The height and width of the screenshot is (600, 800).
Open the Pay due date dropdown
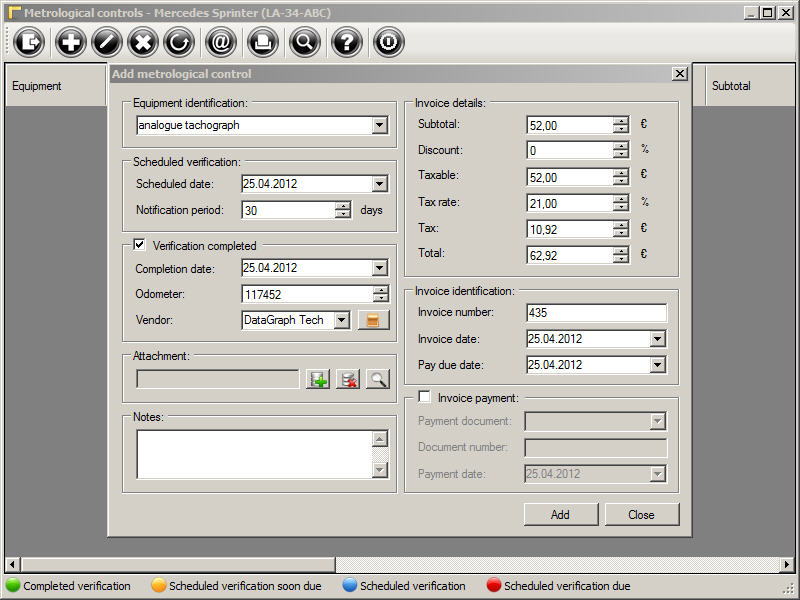[x=657, y=365]
